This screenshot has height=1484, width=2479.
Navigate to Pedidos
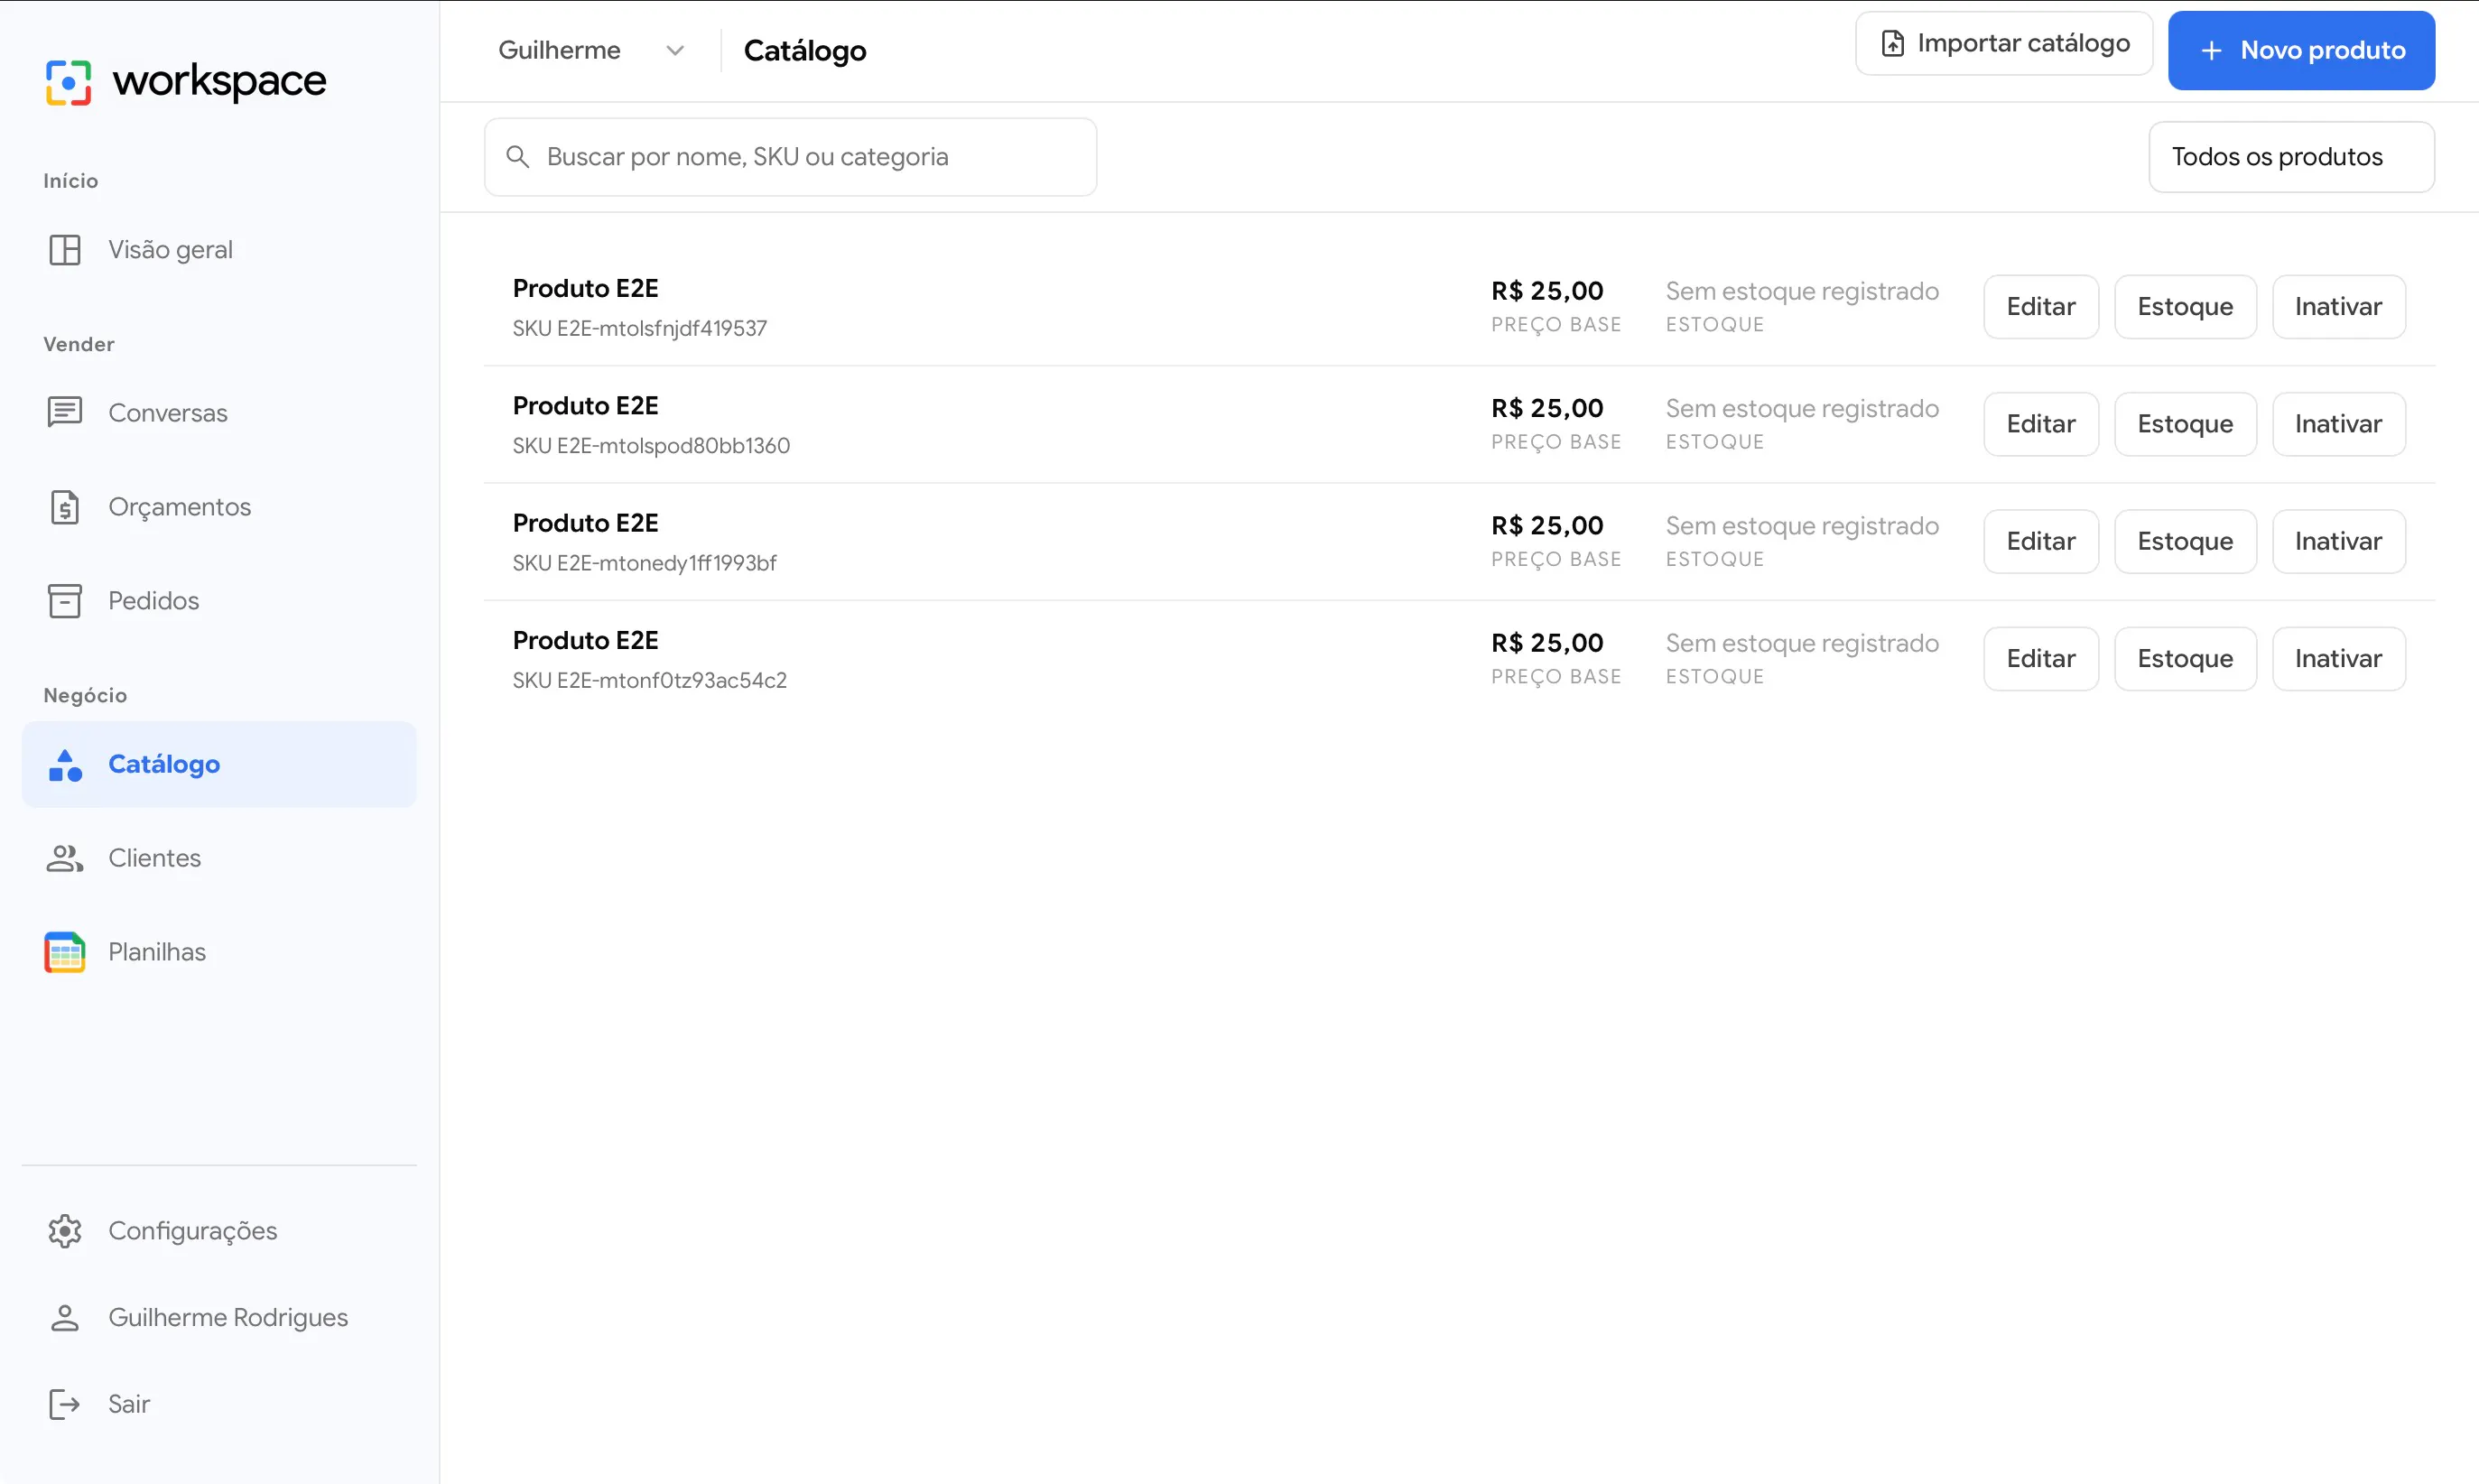click(x=219, y=601)
